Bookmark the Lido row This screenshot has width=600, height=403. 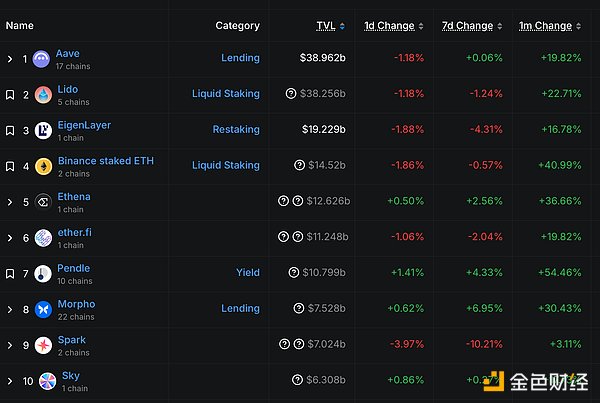10,95
